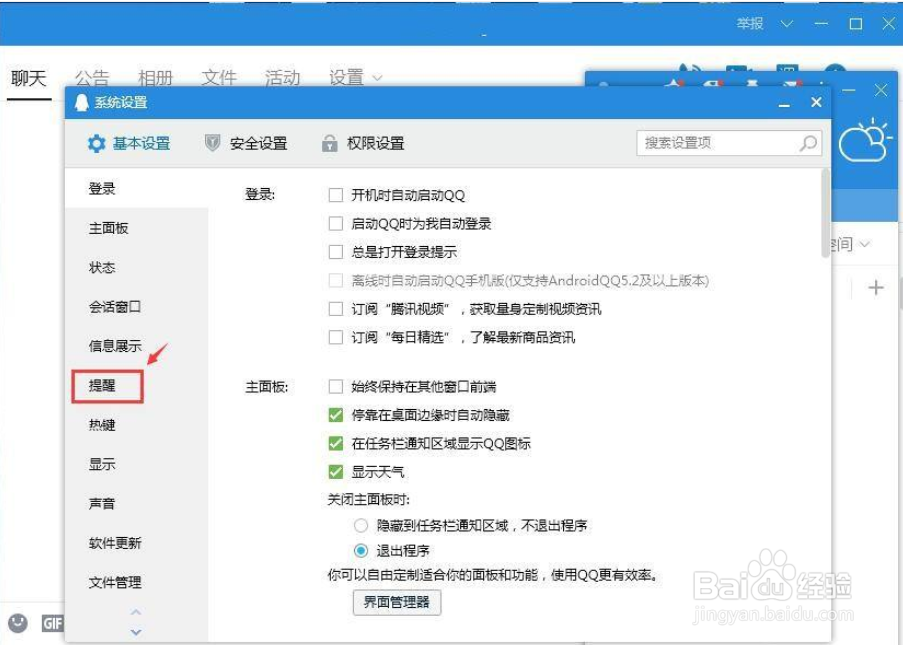Click the search magnifier in 搜索设置项 field
The width and height of the screenshot is (903, 645).
[807, 143]
